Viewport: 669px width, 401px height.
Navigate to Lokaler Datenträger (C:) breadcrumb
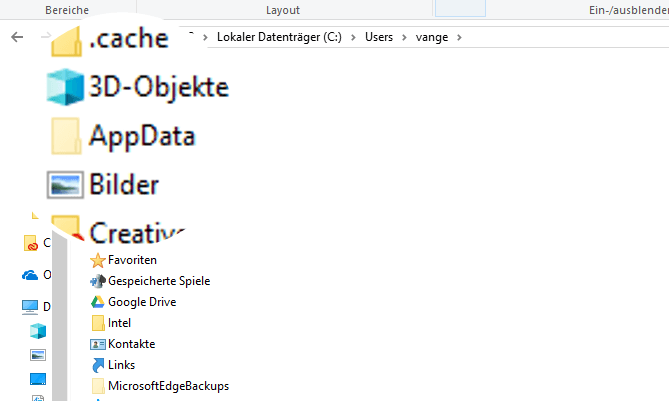279,38
